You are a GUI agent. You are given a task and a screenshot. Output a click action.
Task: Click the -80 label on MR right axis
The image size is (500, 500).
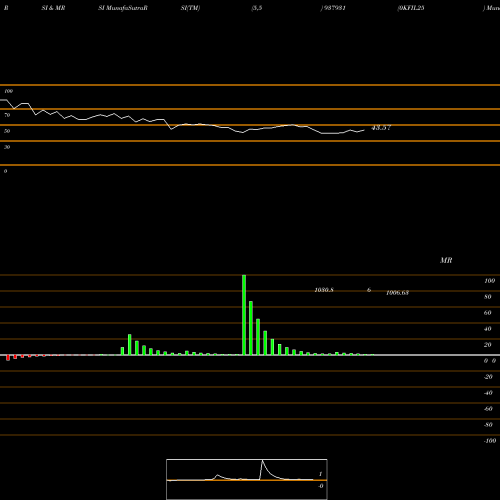[488, 425]
